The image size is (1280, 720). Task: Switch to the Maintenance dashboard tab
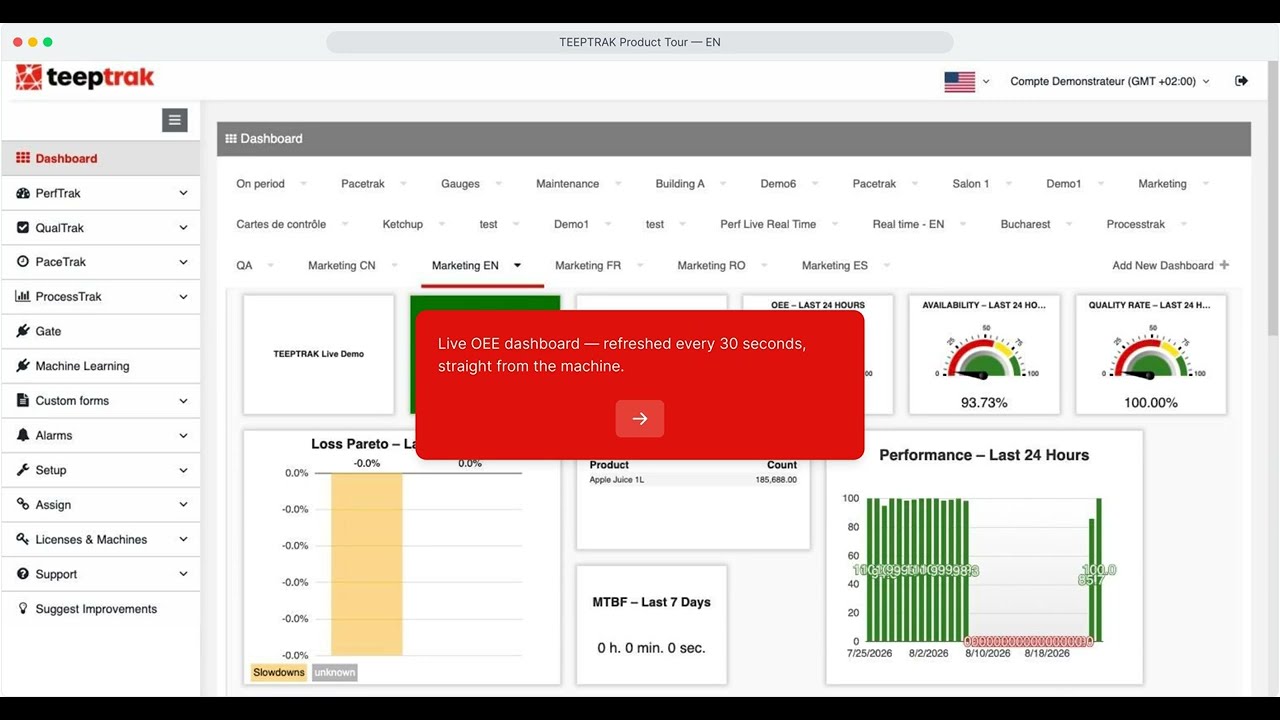click(x=567, y=184)
